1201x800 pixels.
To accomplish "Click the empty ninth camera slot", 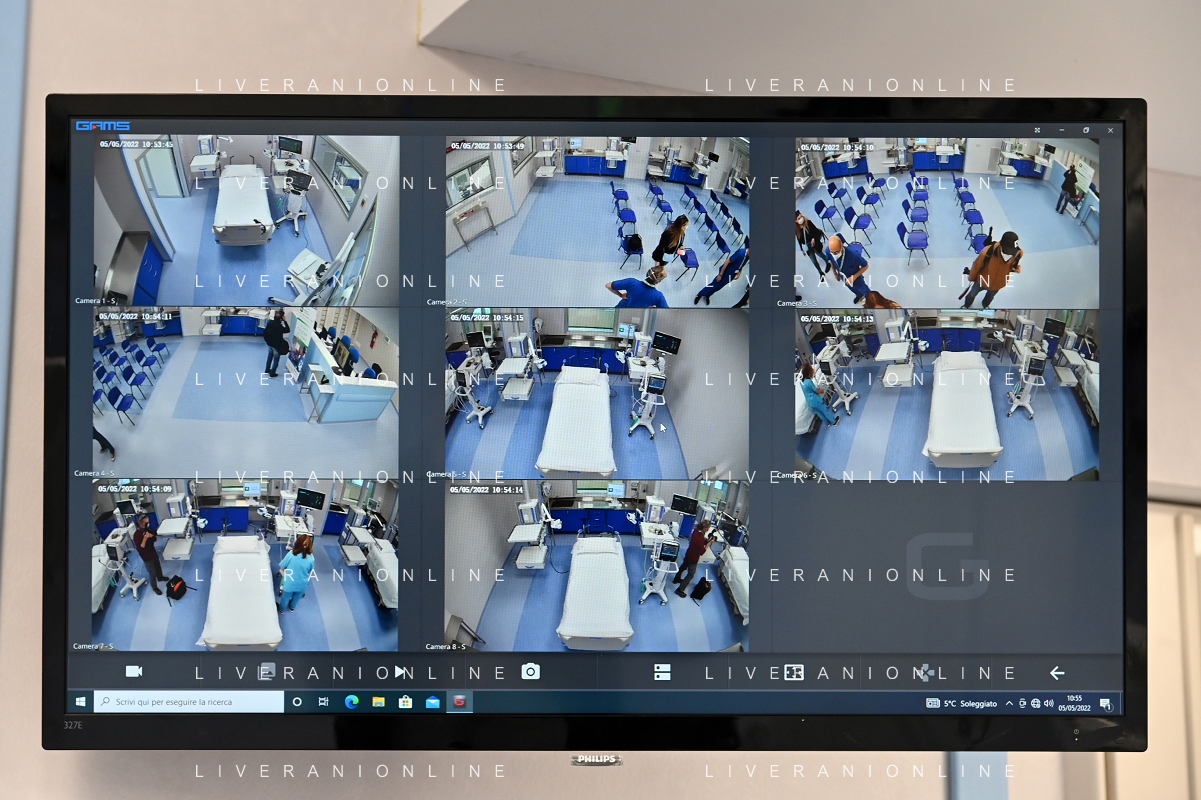I will [946, 566].
